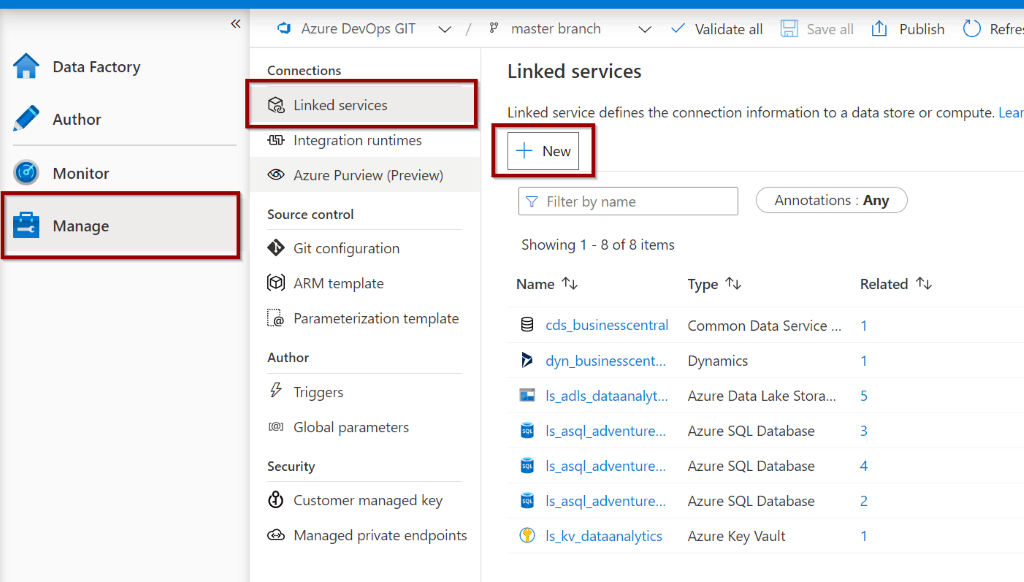Click related count 5 for ls_adls_dataanalyt
The height and width of the screenshot is (582, 1024).
864,396
